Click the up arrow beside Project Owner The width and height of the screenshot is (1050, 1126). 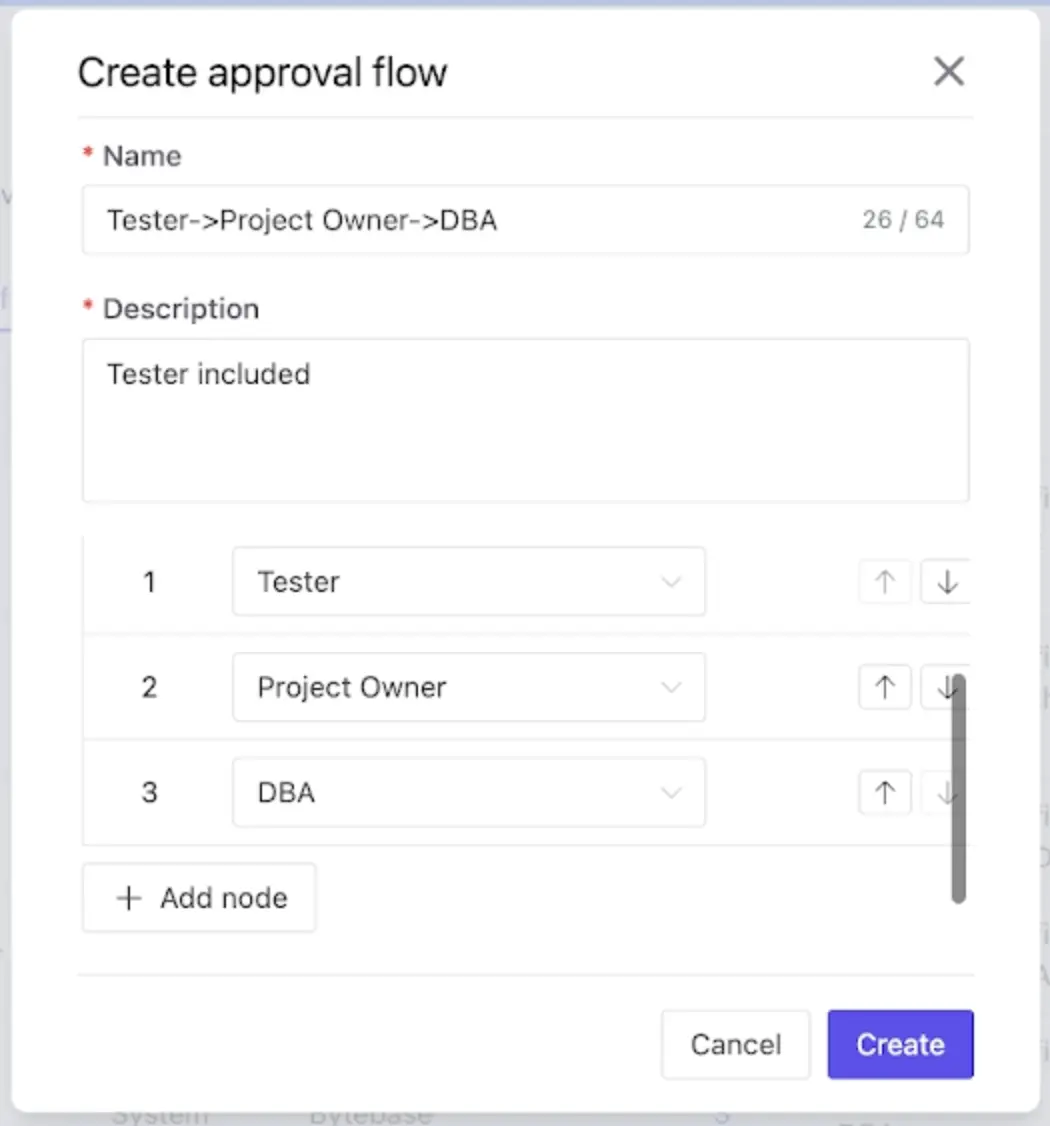coord(884,687)
